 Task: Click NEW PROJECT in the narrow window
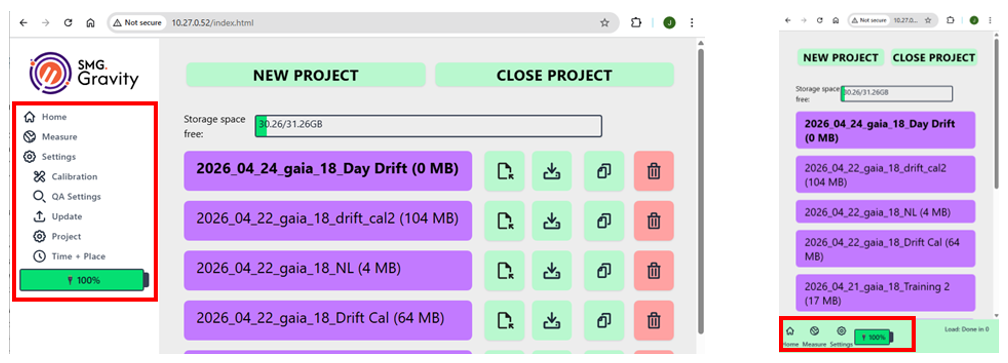pos(840,57)
